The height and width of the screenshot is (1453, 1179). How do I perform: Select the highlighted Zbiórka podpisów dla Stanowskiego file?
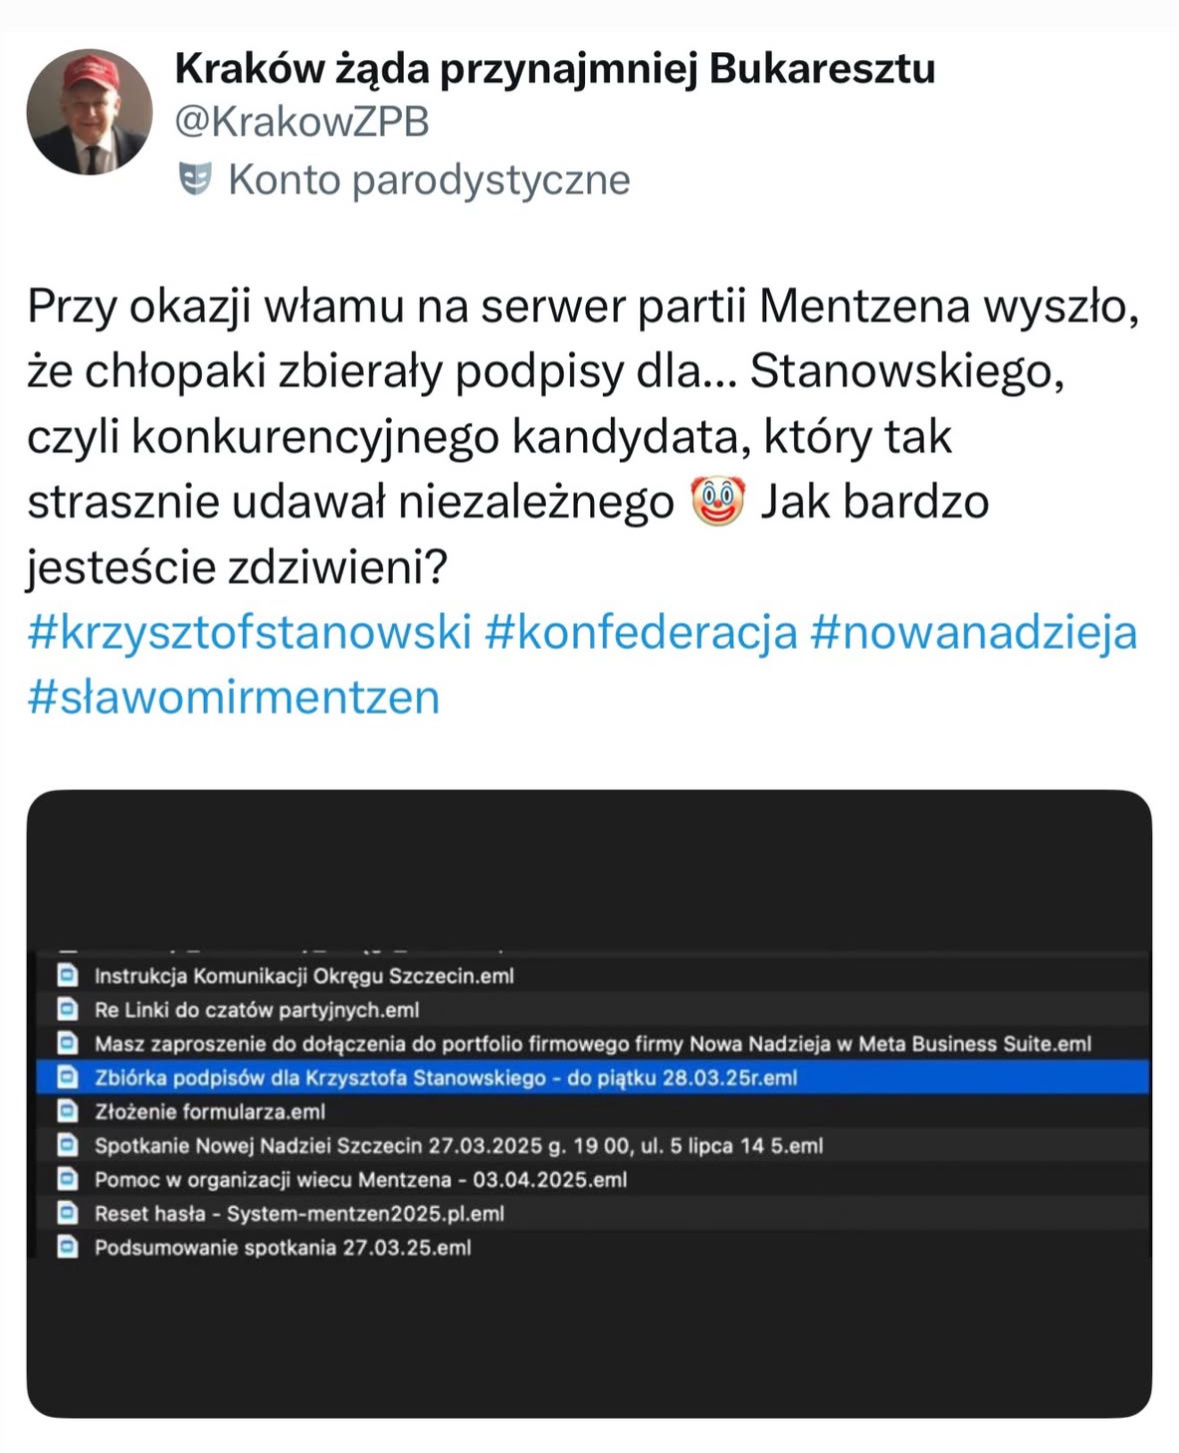pos(445,1078)
